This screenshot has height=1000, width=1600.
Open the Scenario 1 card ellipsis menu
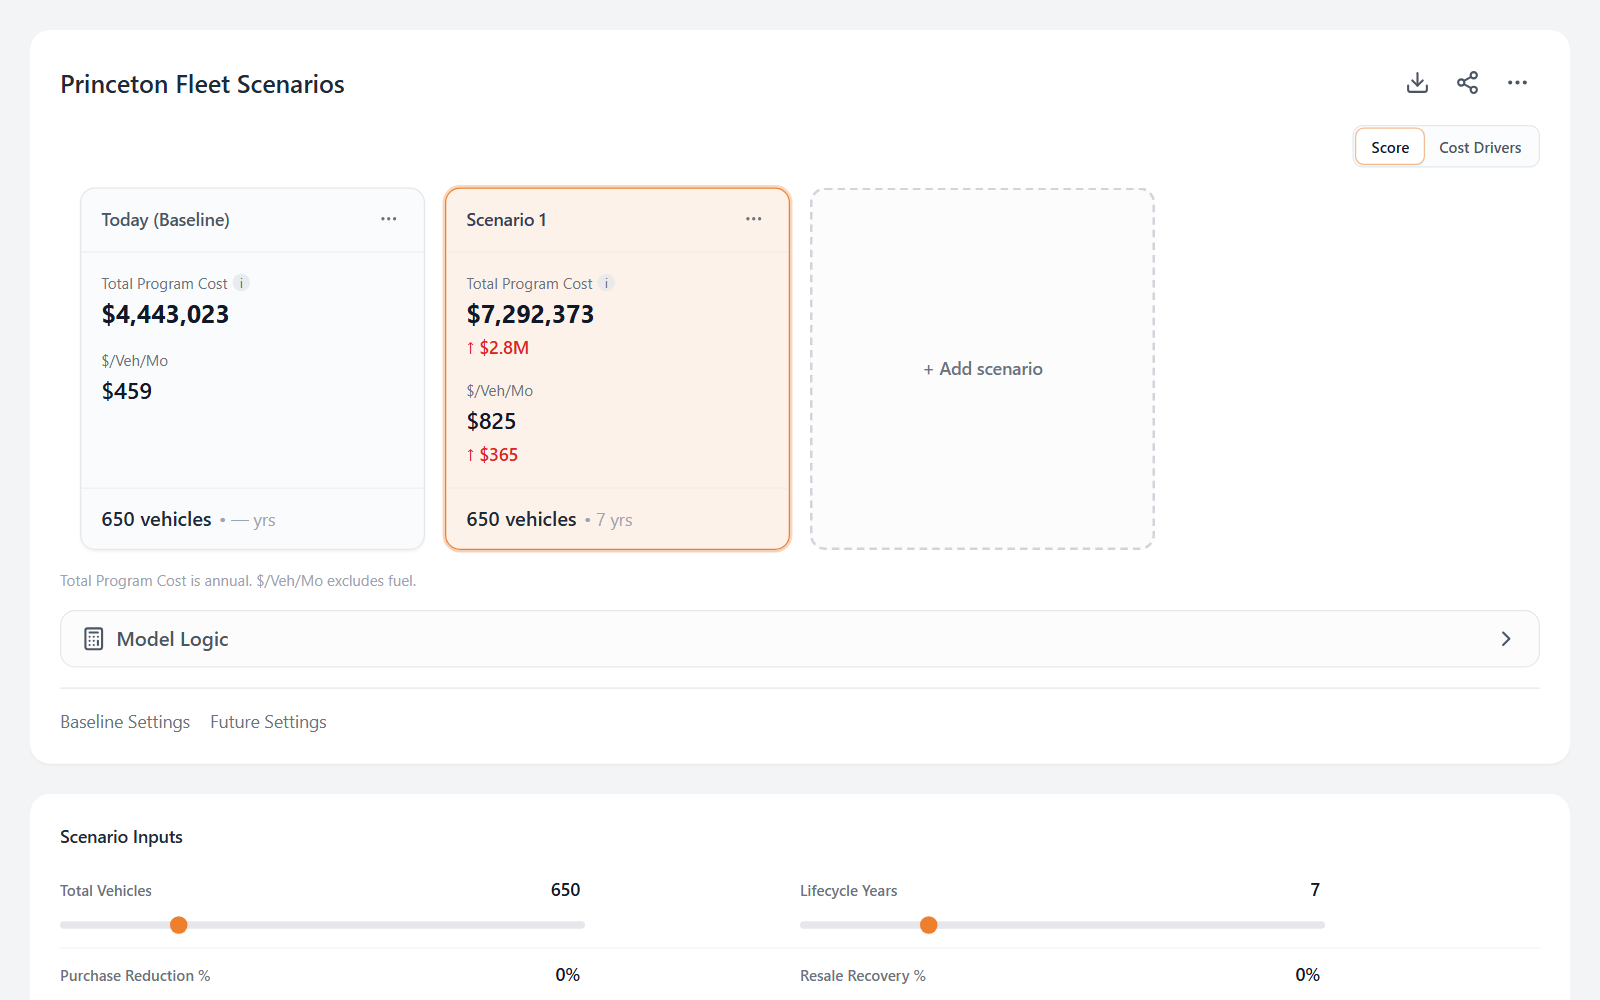click(754, 219)
